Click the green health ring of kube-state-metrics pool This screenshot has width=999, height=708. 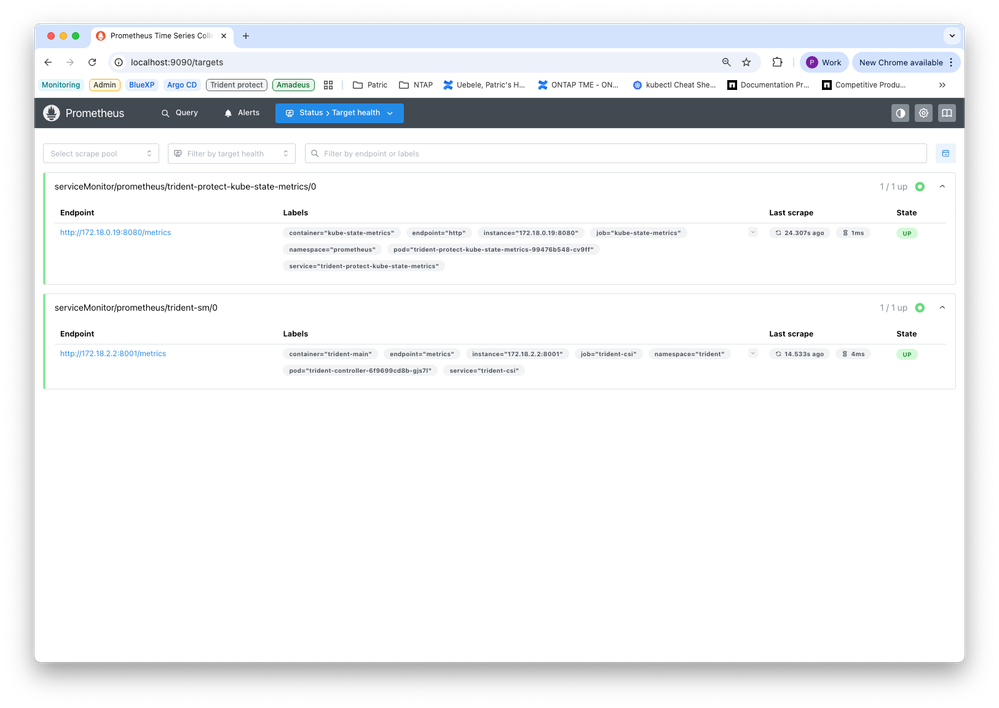(920, 187)
